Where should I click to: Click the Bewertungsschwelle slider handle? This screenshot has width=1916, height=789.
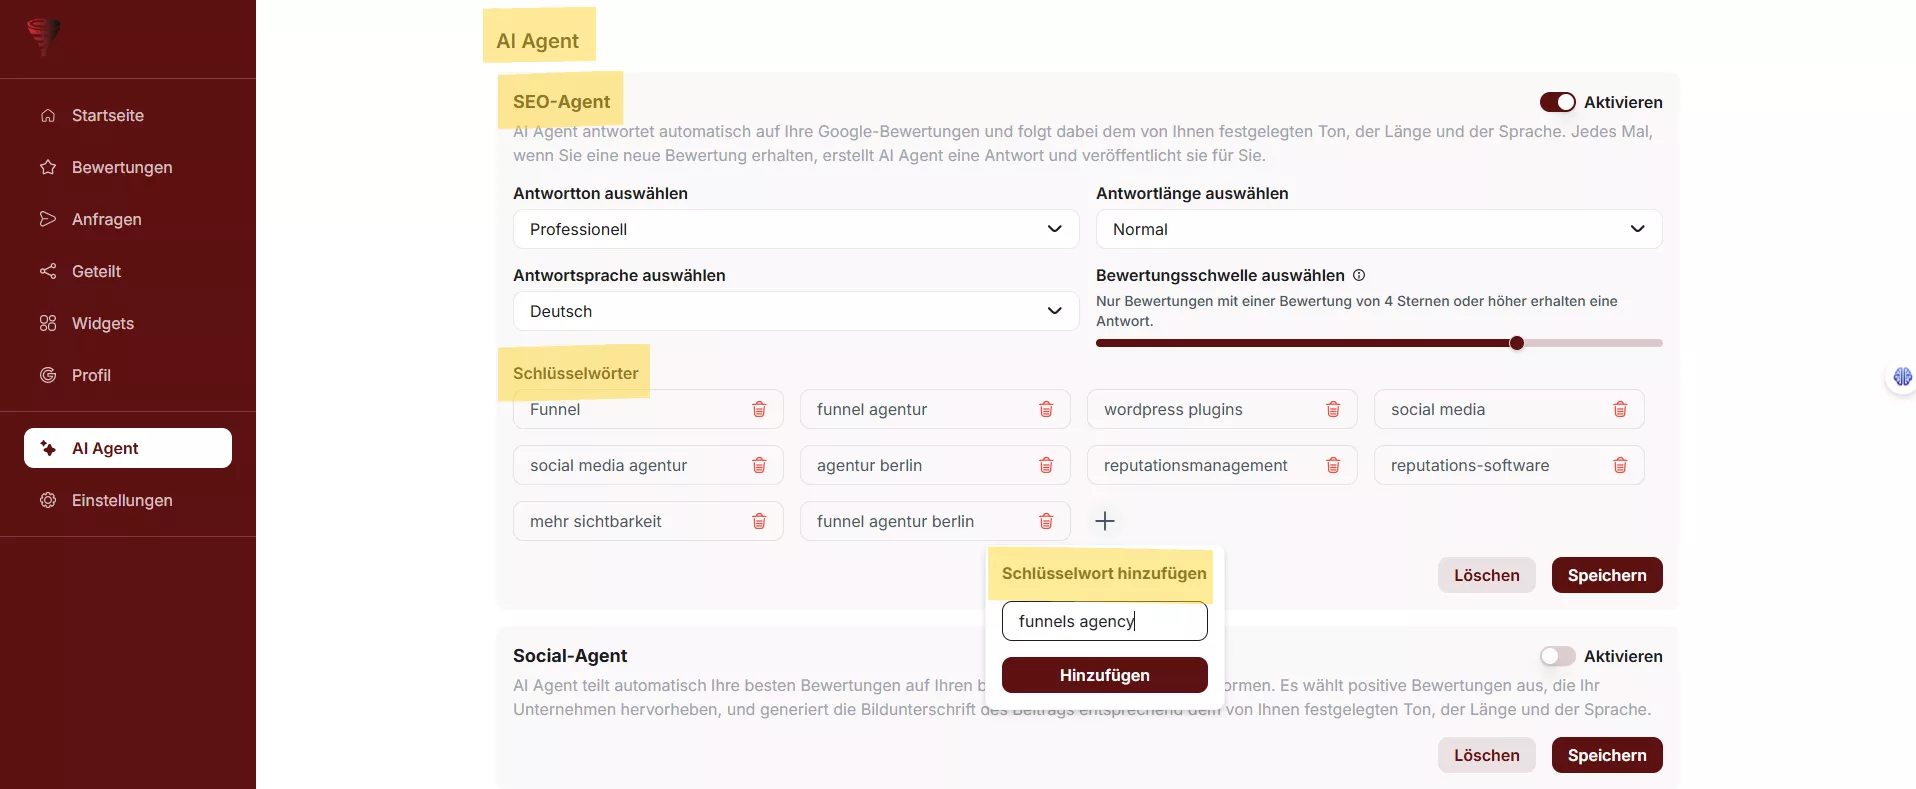[1517, 343]
